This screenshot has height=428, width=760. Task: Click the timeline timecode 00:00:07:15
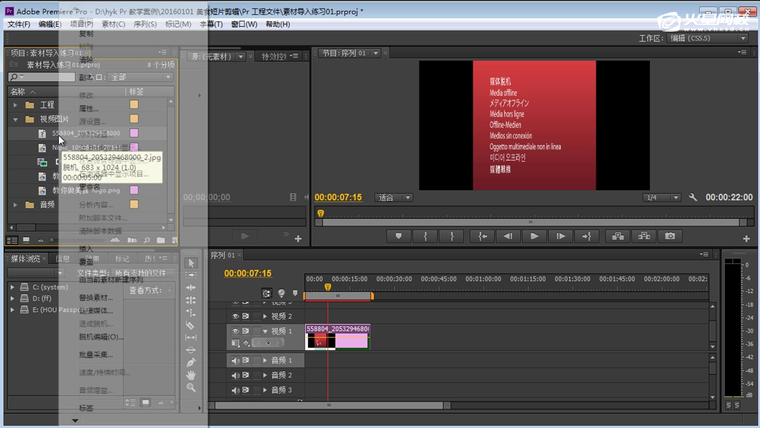coord(248,273)
